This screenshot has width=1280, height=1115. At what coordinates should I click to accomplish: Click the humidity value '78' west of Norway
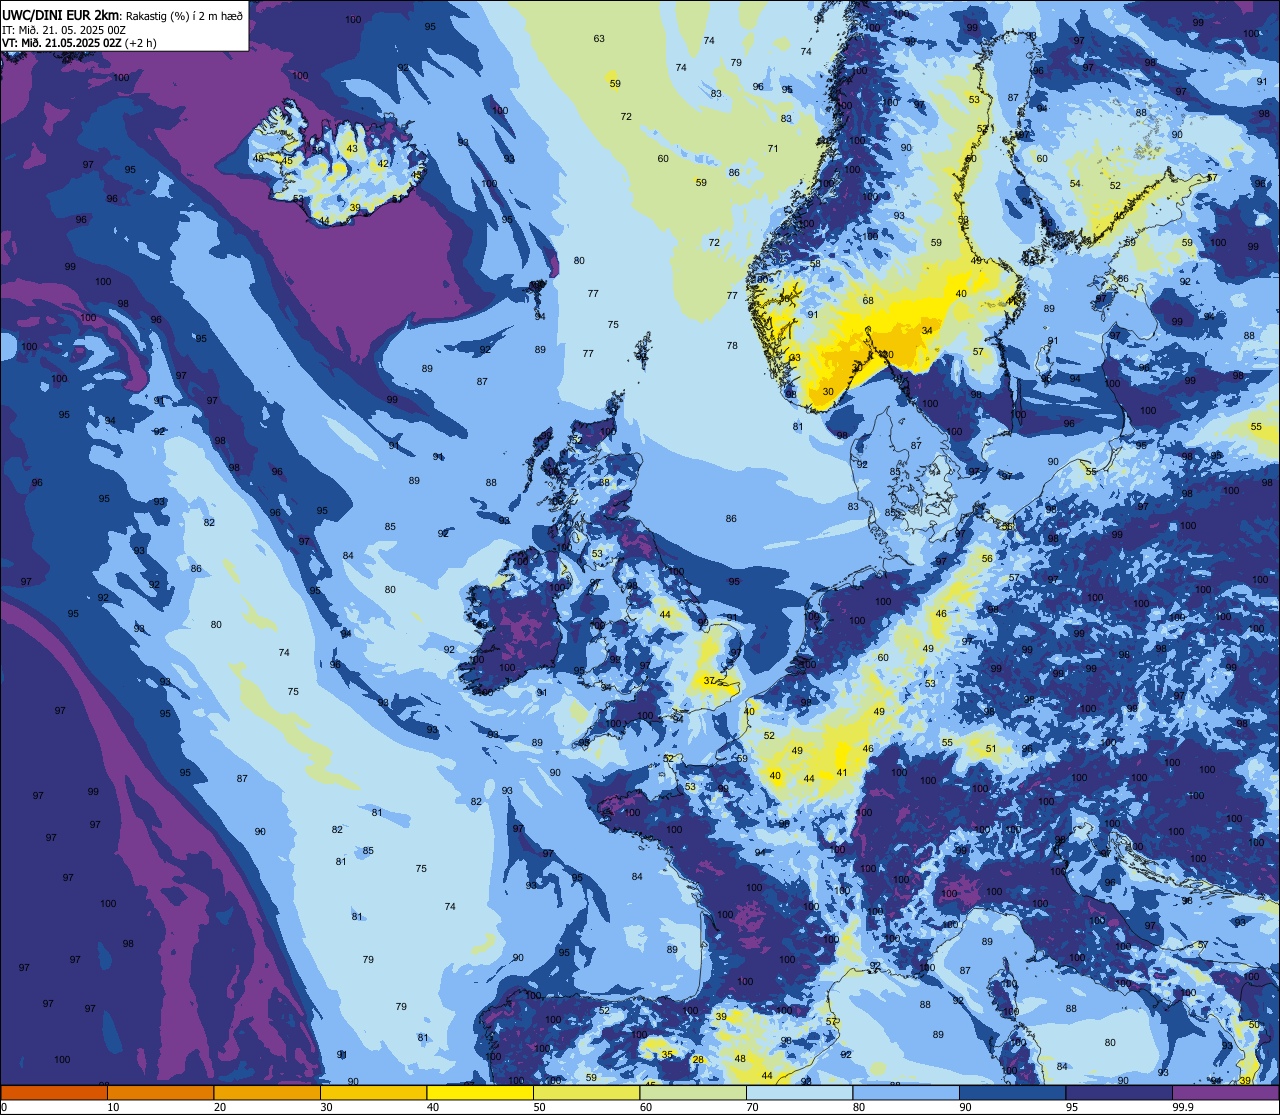pyautogui.click(x=732, y=346)
